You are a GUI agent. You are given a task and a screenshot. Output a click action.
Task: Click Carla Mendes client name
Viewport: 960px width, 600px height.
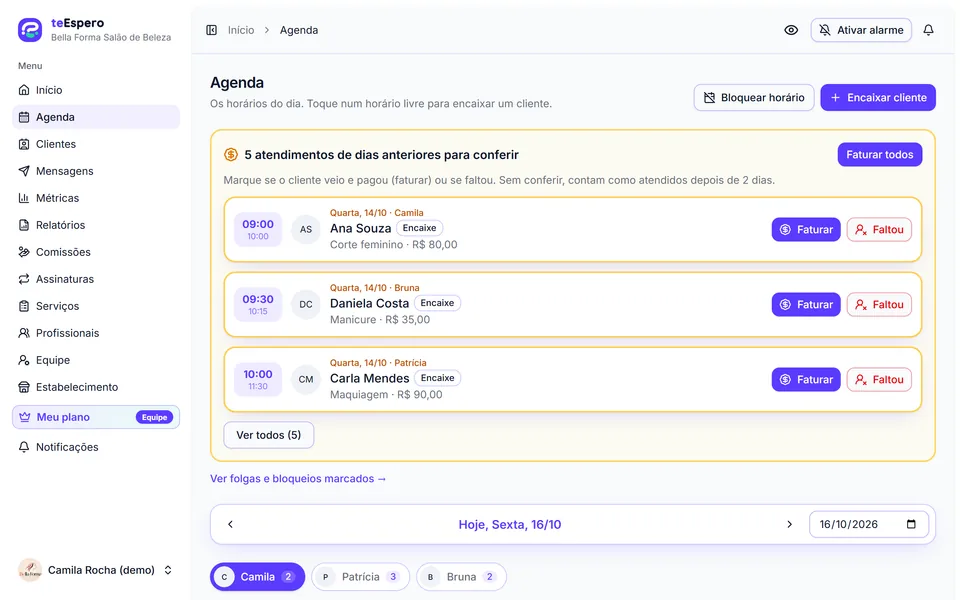click(x=369, y=378)
